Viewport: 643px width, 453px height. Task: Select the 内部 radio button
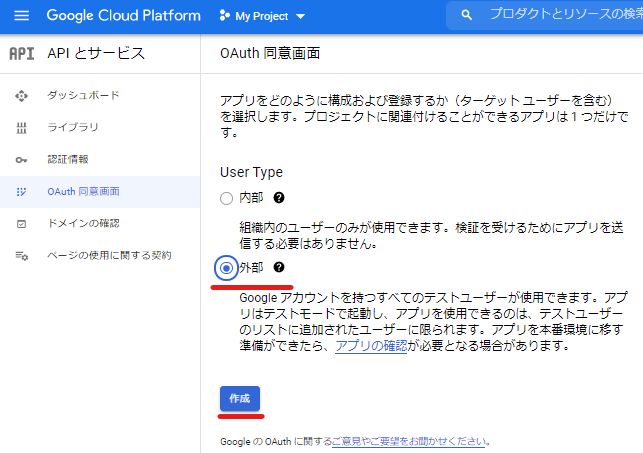point(226,198)
